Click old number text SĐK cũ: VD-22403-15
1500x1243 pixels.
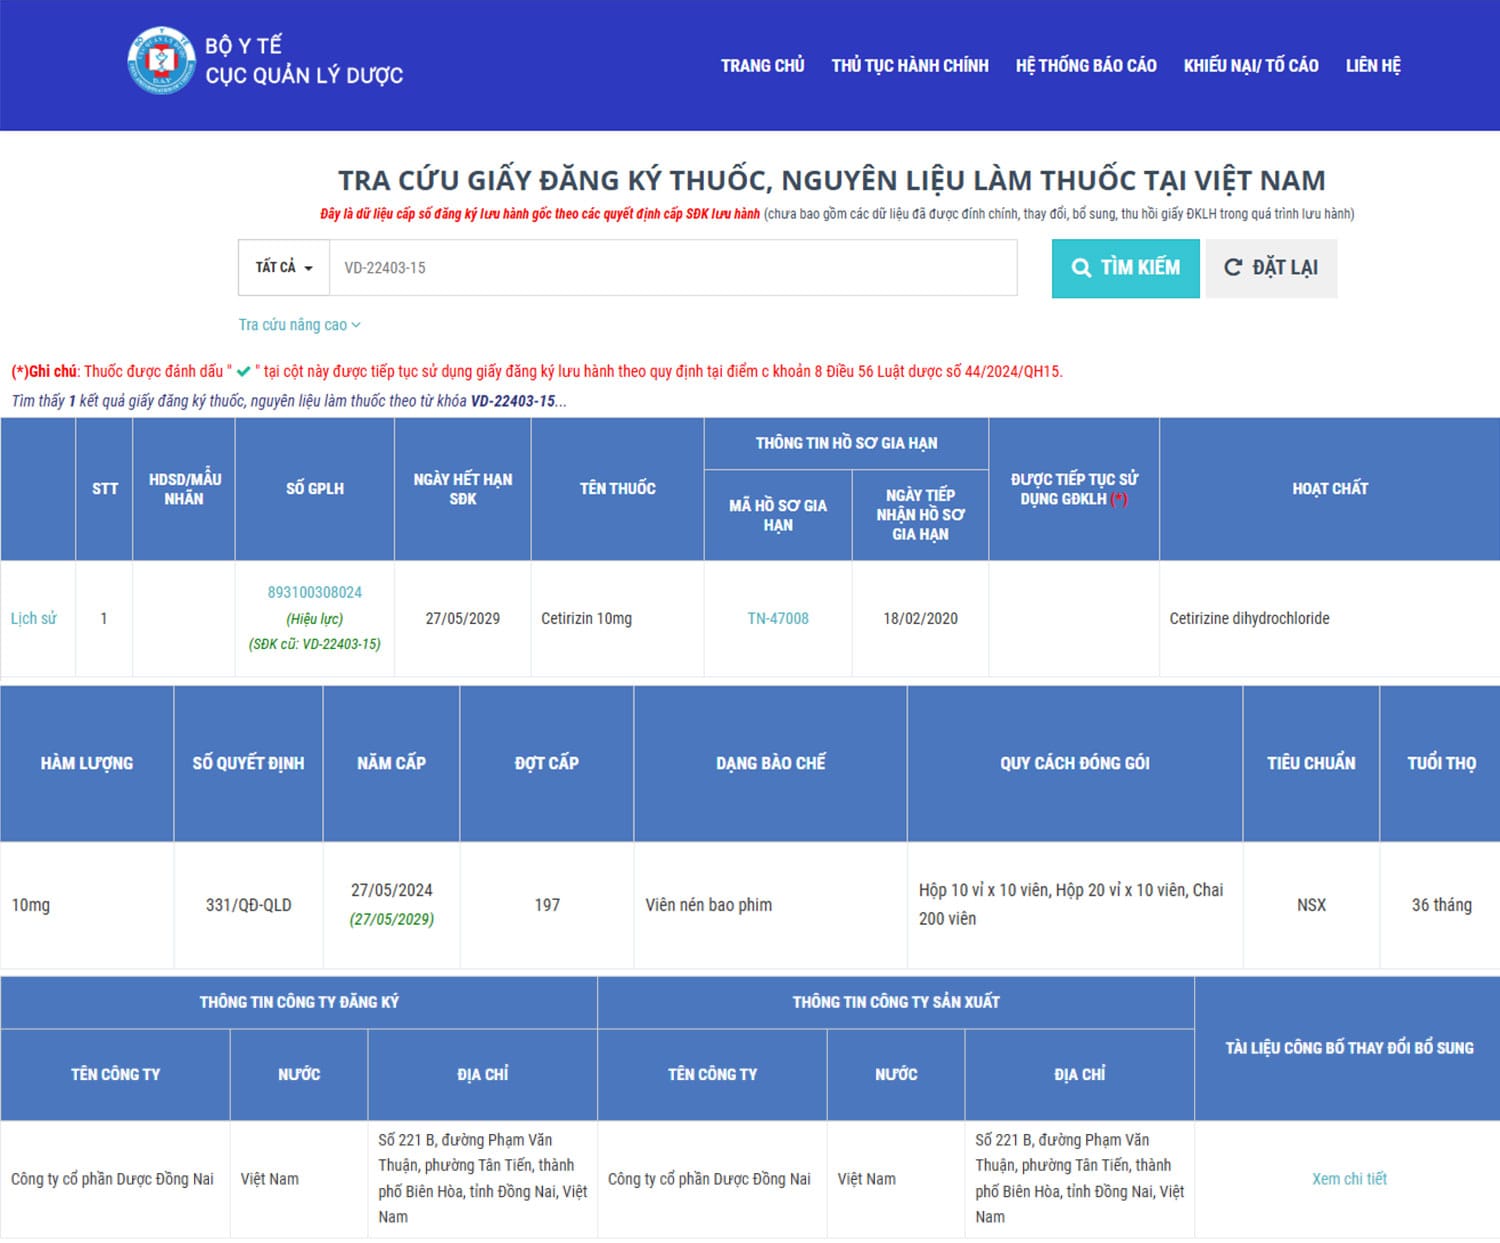(315, 644)
